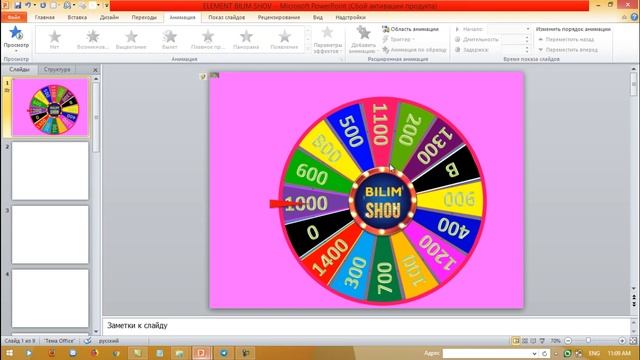Click the Заметки к слайду notes field
This screenshot has width=640, height=360.
(x=366, y=326)
